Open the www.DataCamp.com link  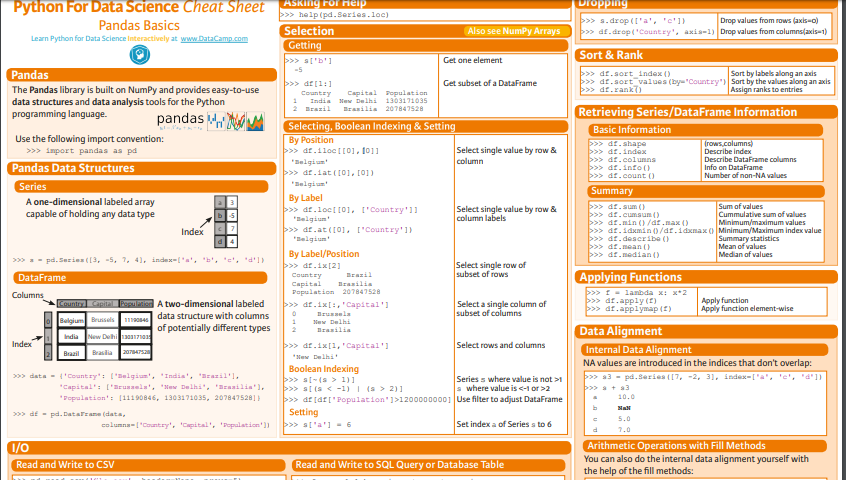pos(214,39)
